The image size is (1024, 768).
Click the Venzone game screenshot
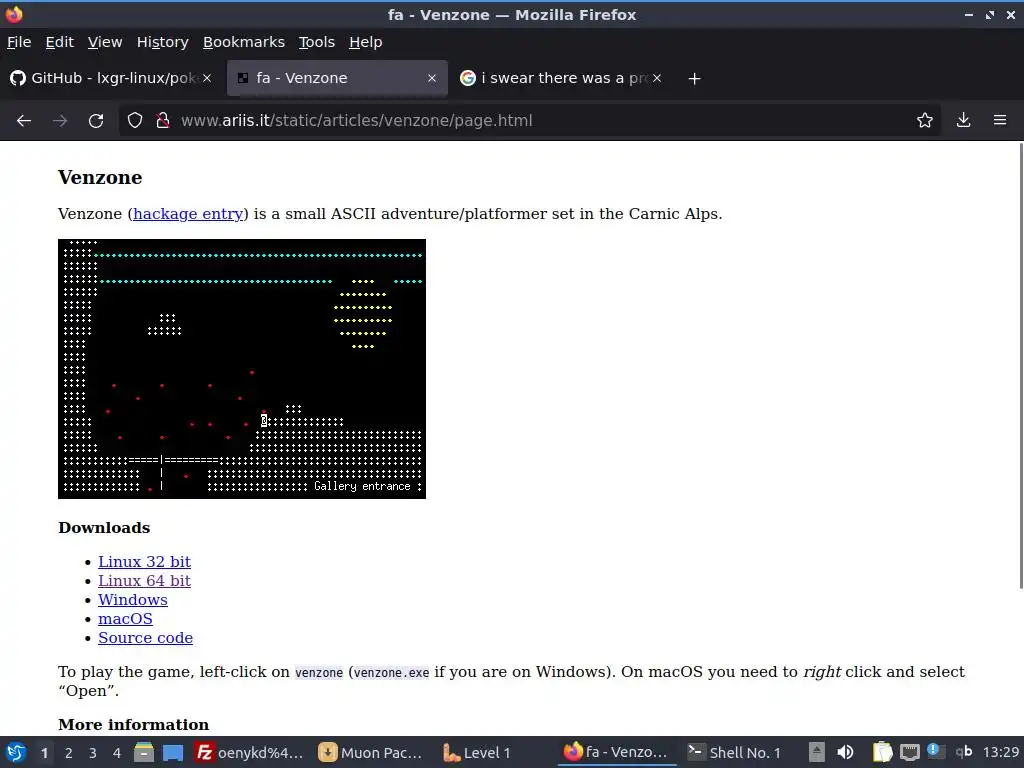point(242,369)
